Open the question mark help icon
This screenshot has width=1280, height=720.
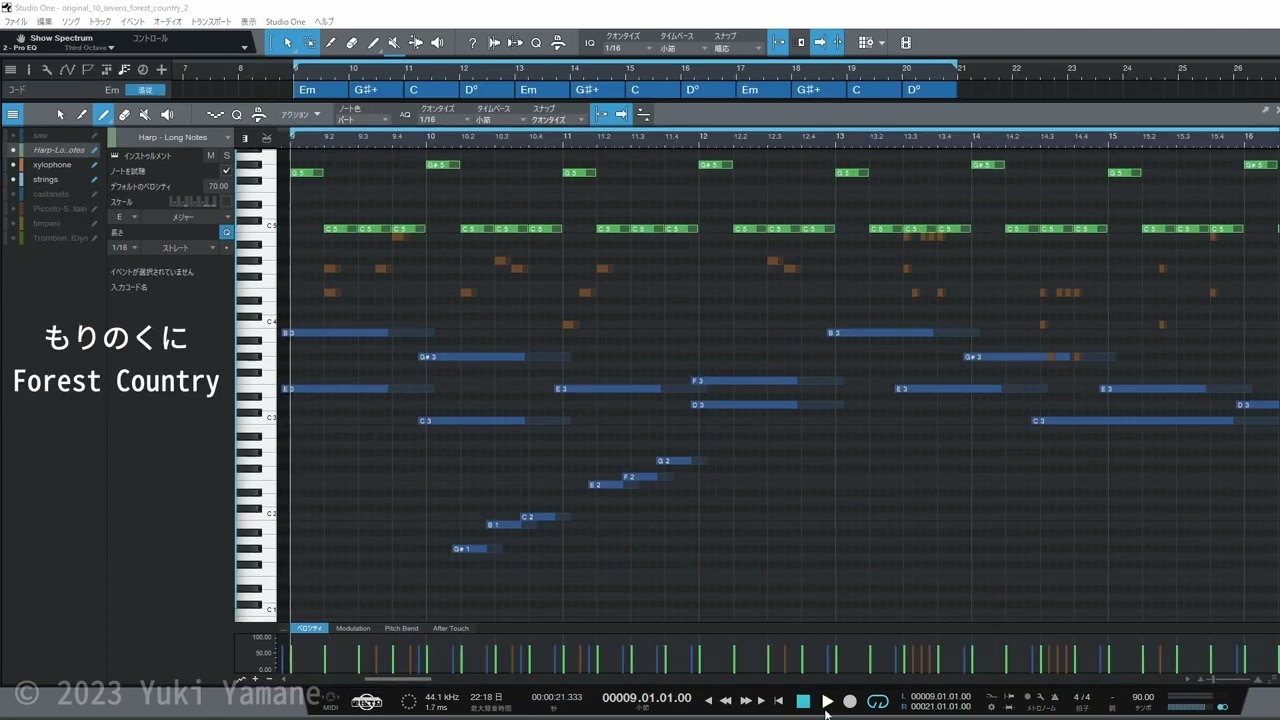click(x=472, y=43)
